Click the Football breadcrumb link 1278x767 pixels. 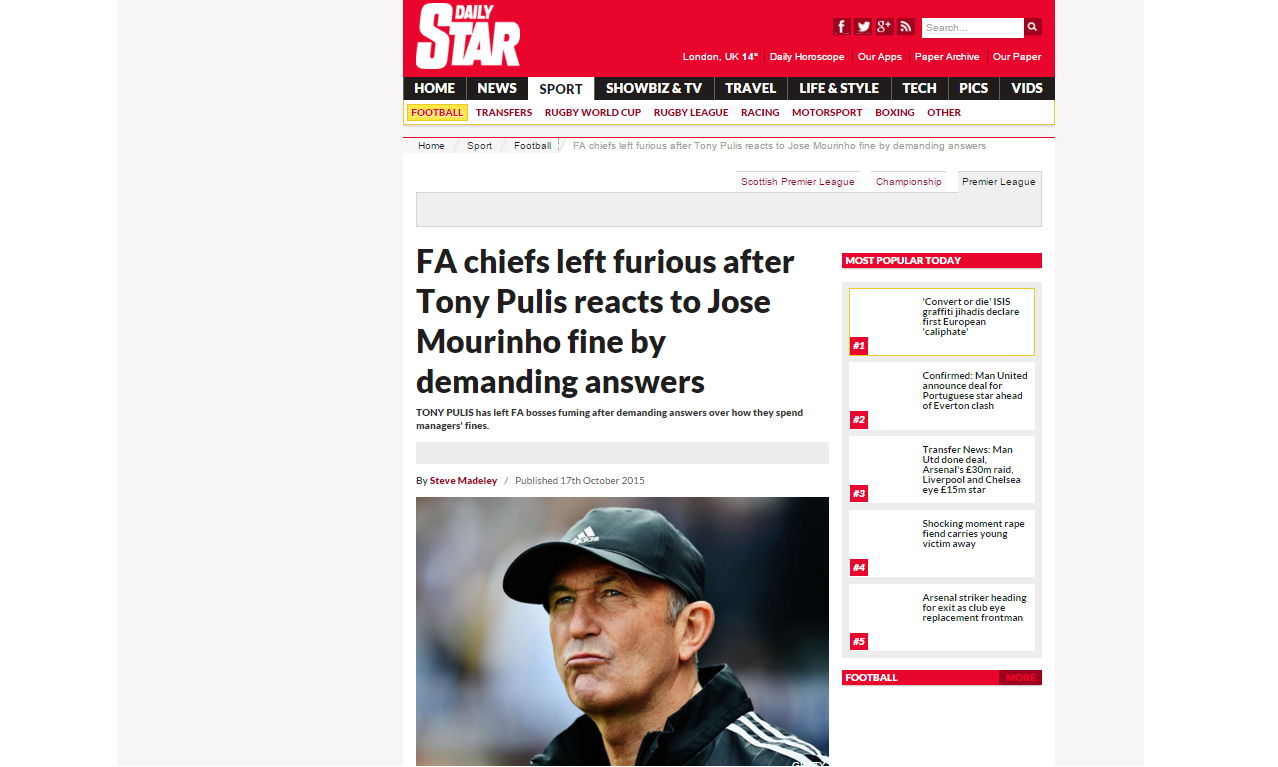pyautogui.click(x=533, y=146)
